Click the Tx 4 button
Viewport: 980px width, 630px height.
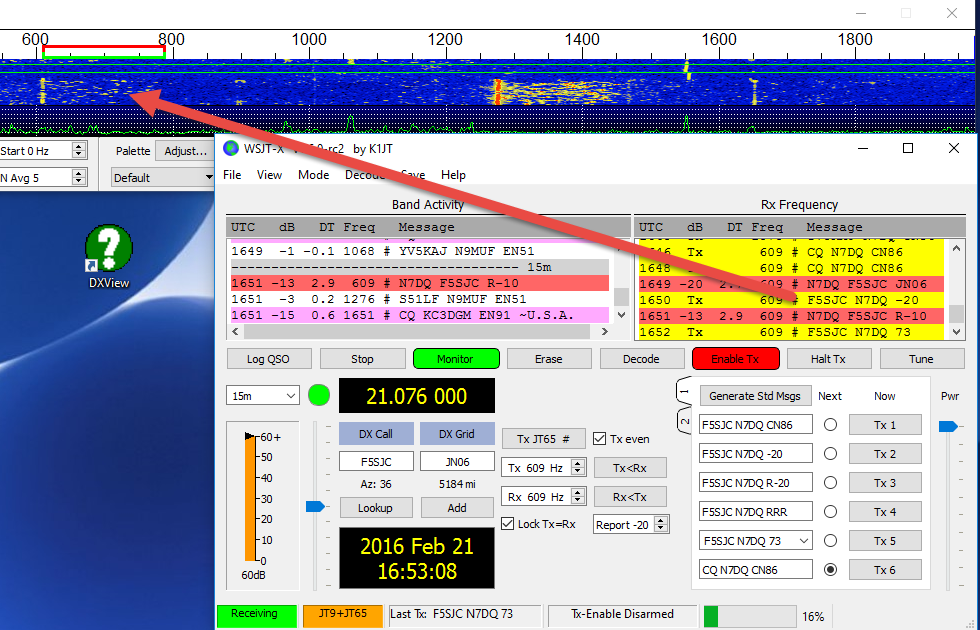[x=885, y=512]
